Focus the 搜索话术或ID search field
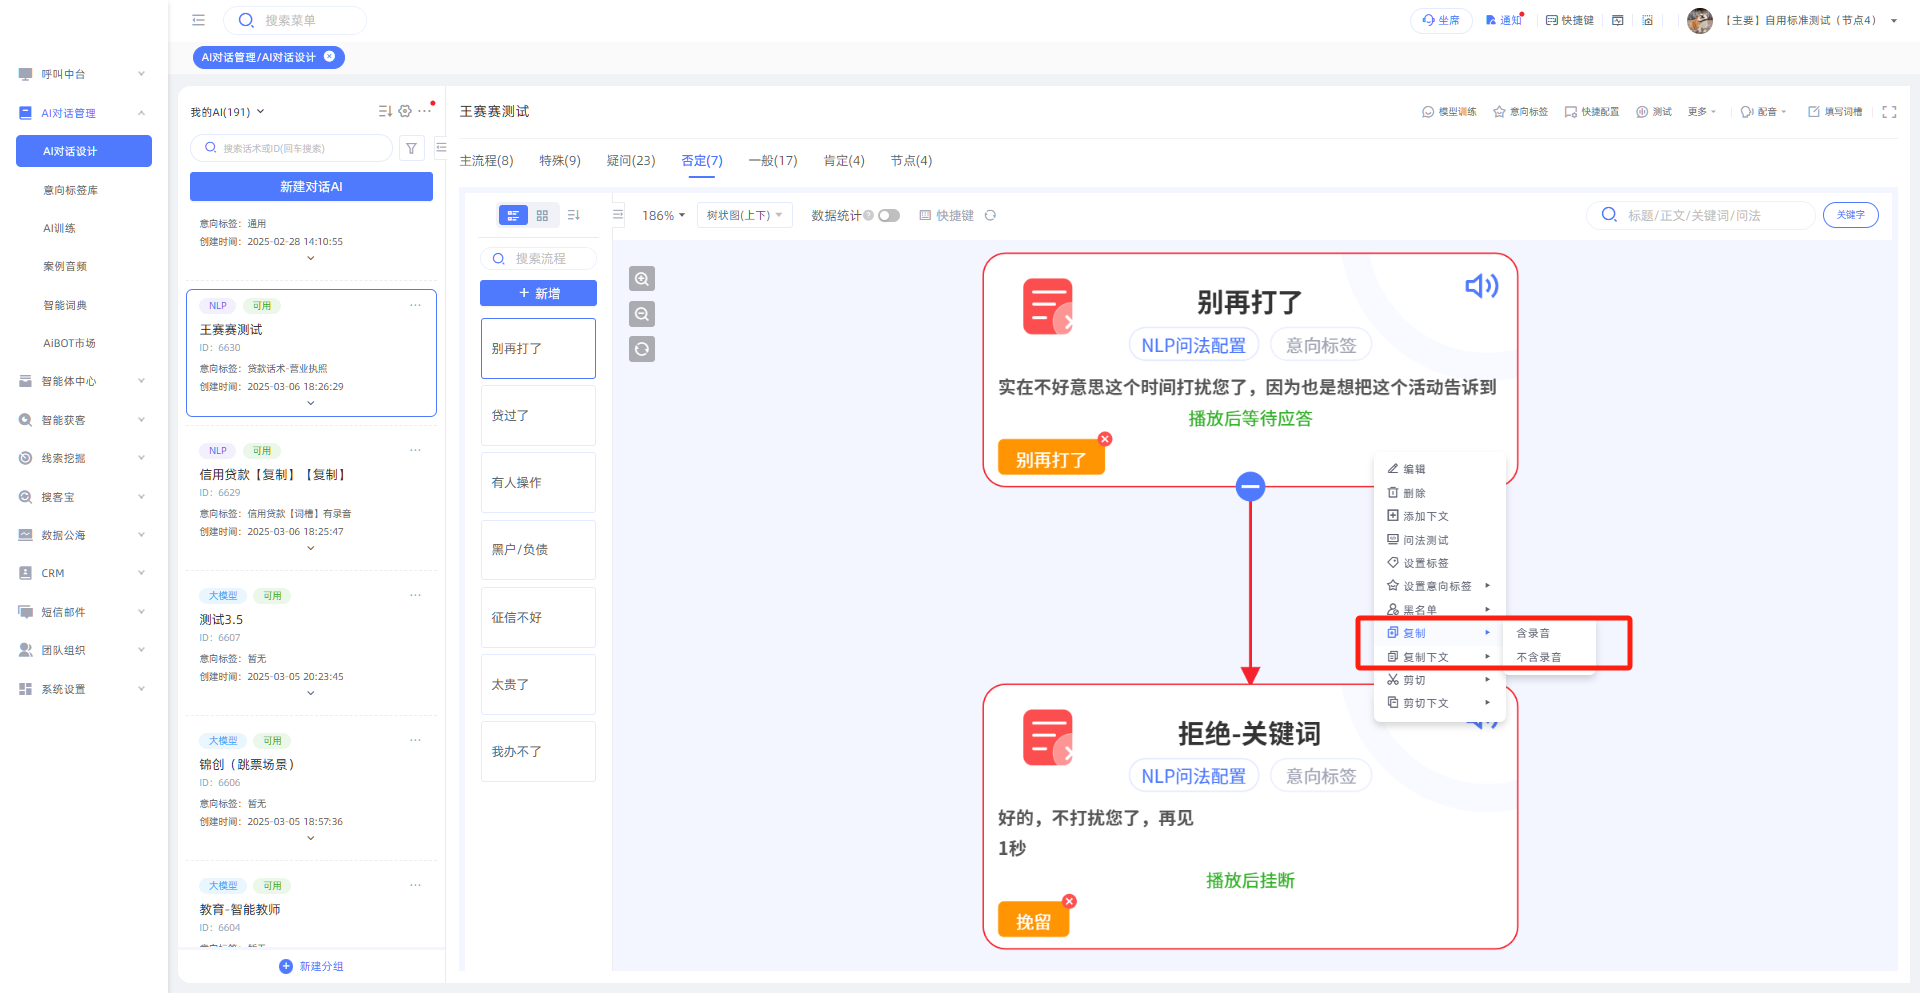The image size is (1920, 993). (291, 148)
